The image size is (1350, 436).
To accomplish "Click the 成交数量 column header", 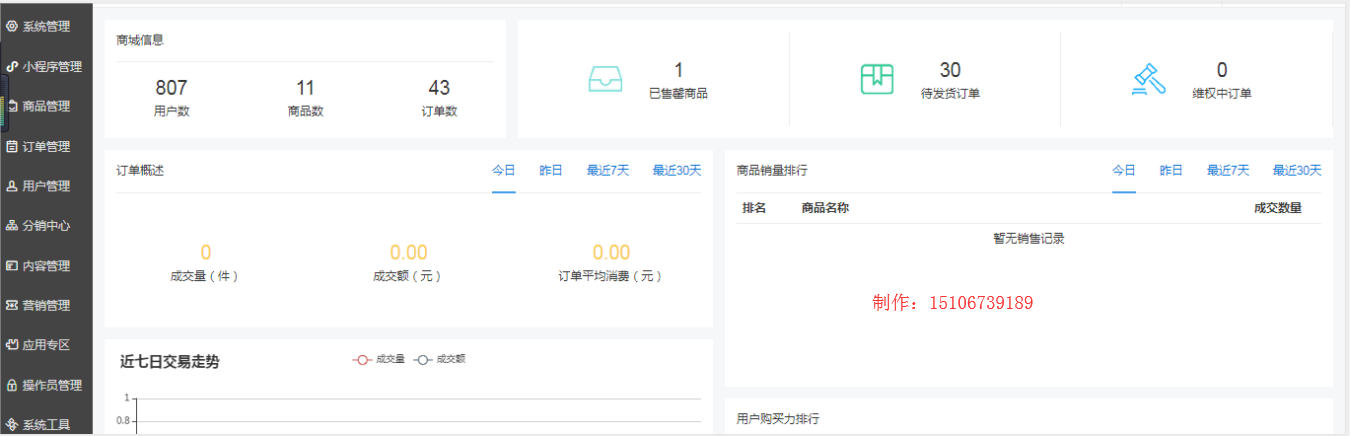I will click(x=1278, y=208).
